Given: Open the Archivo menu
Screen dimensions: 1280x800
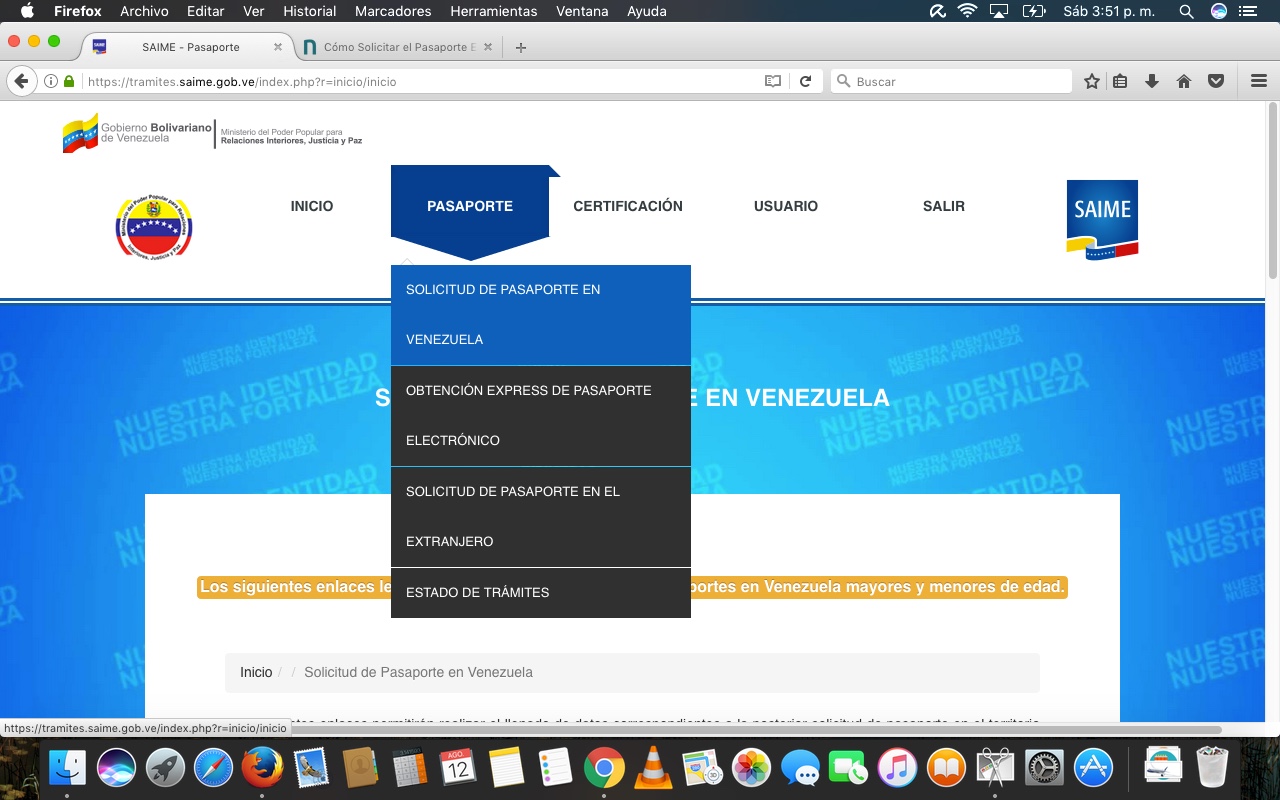Looking at the screenshot, I should pyautogui.click(x=144, y=11).
